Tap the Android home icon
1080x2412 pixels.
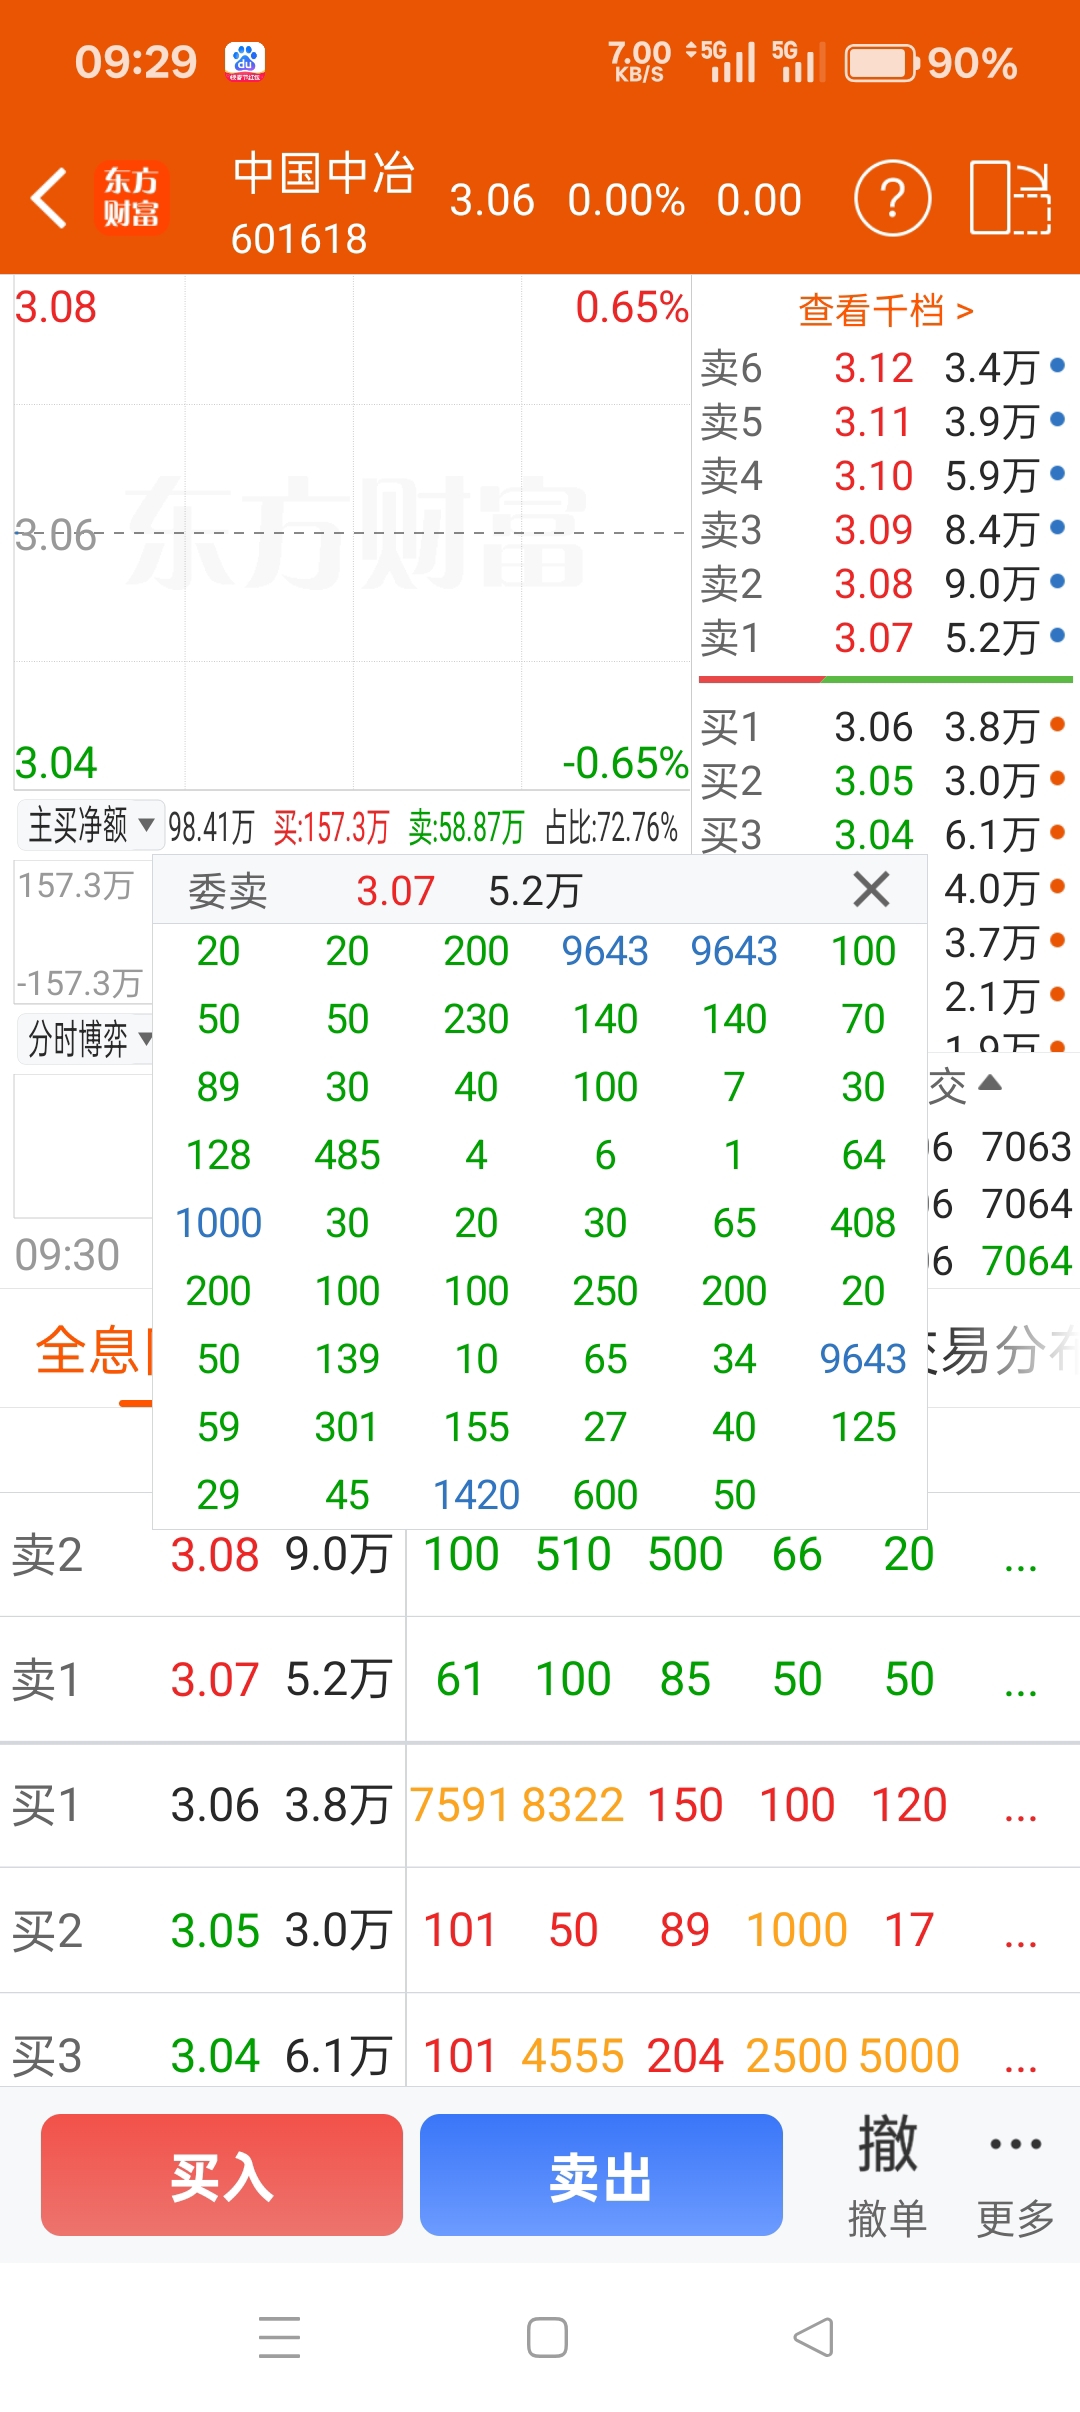tap(547, 2337)
